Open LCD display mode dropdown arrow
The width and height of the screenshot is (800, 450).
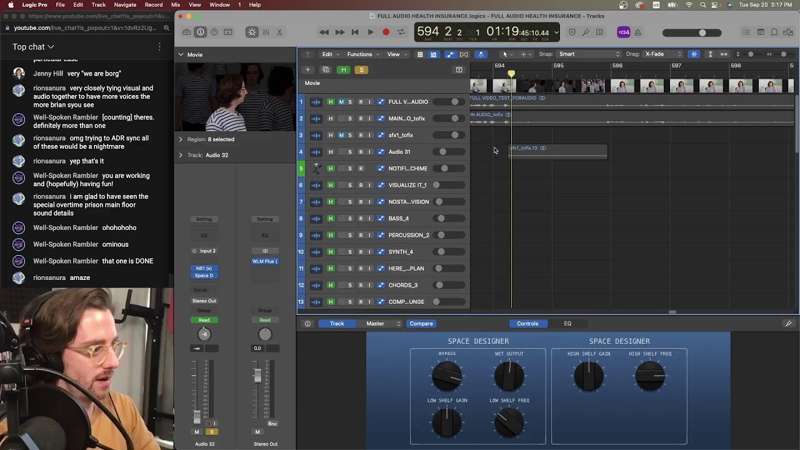pyautogui.click(x=556, y=32)
